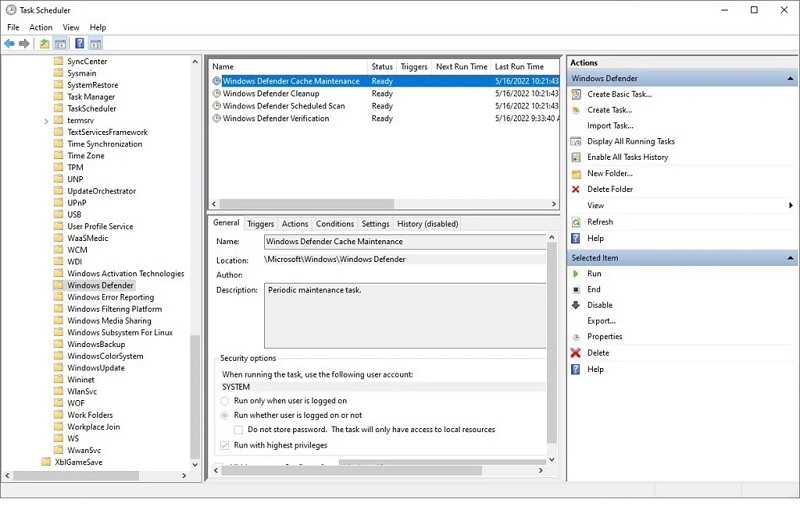Open Help via the toolbar question mark icon
The height and width of the screenshot is (510, 800).
click(80, 43)
